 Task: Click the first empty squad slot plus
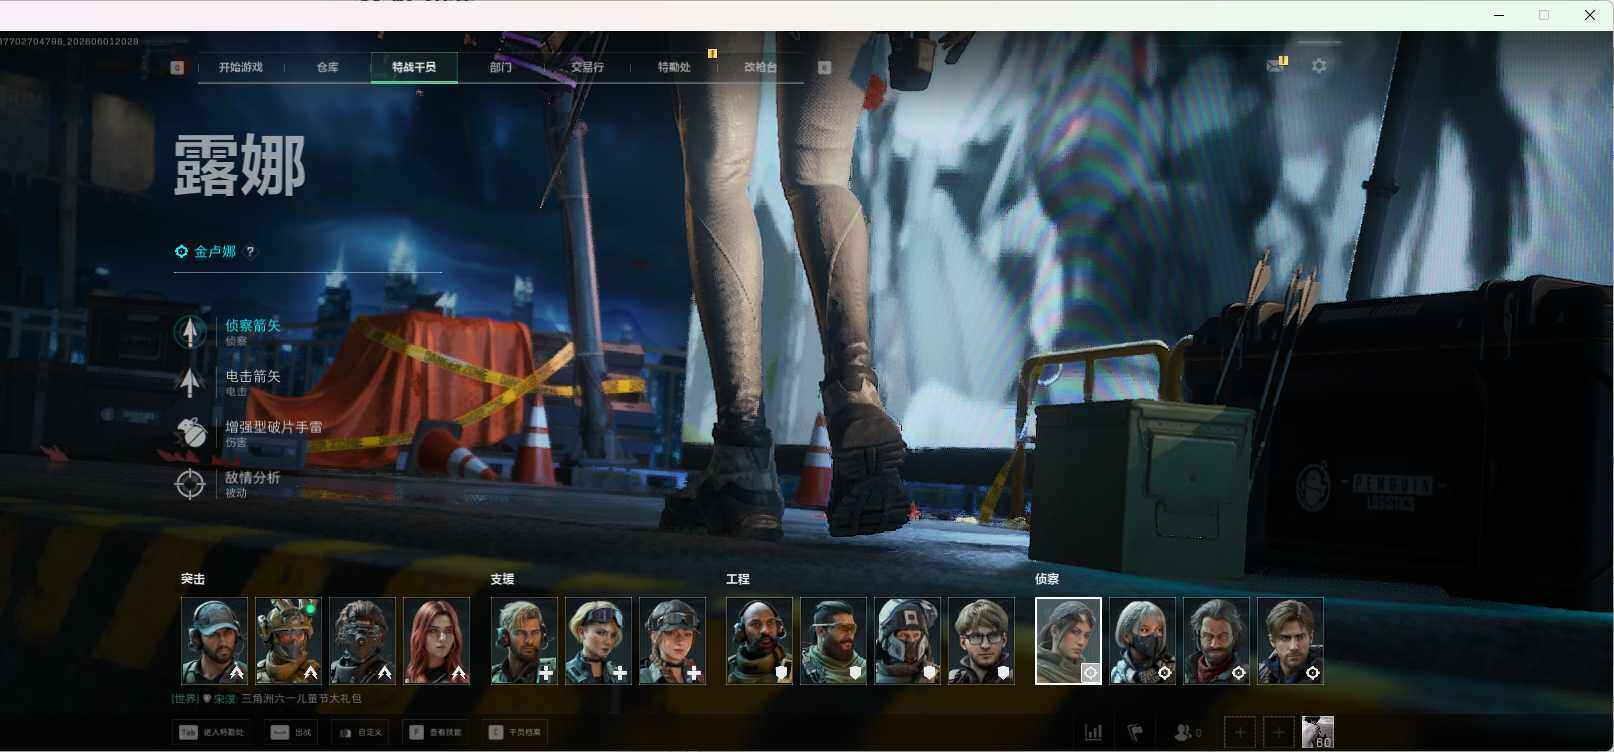(1240, 733)
